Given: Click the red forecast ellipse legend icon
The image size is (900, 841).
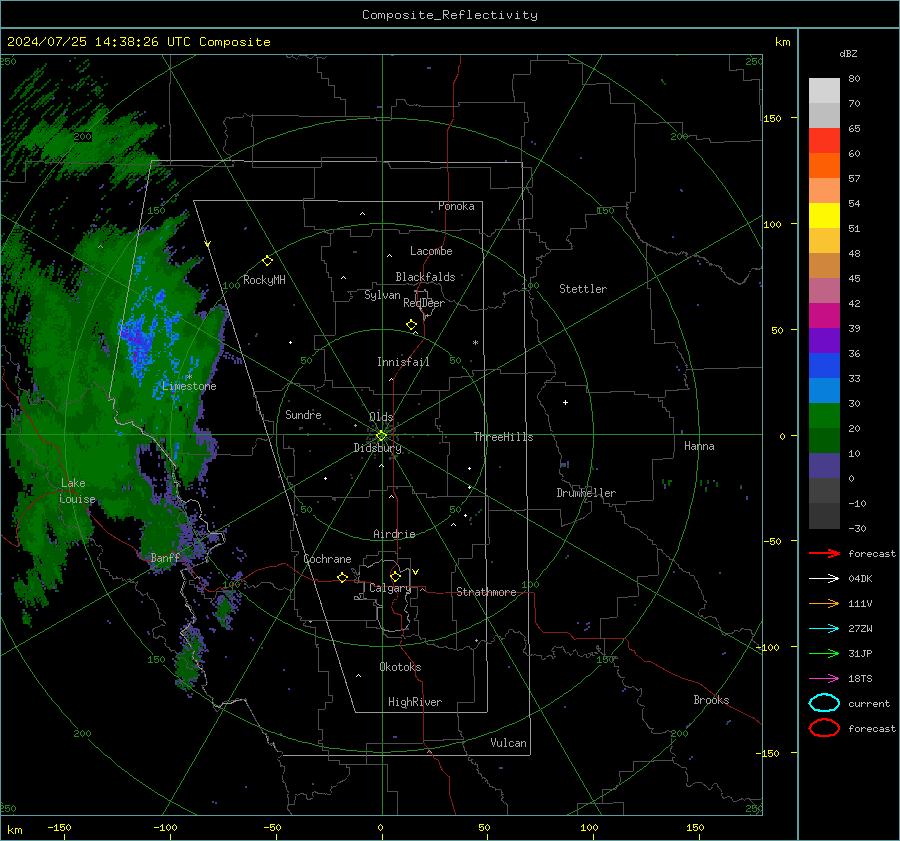Looking at the screenshot, I should coord(824,728).
